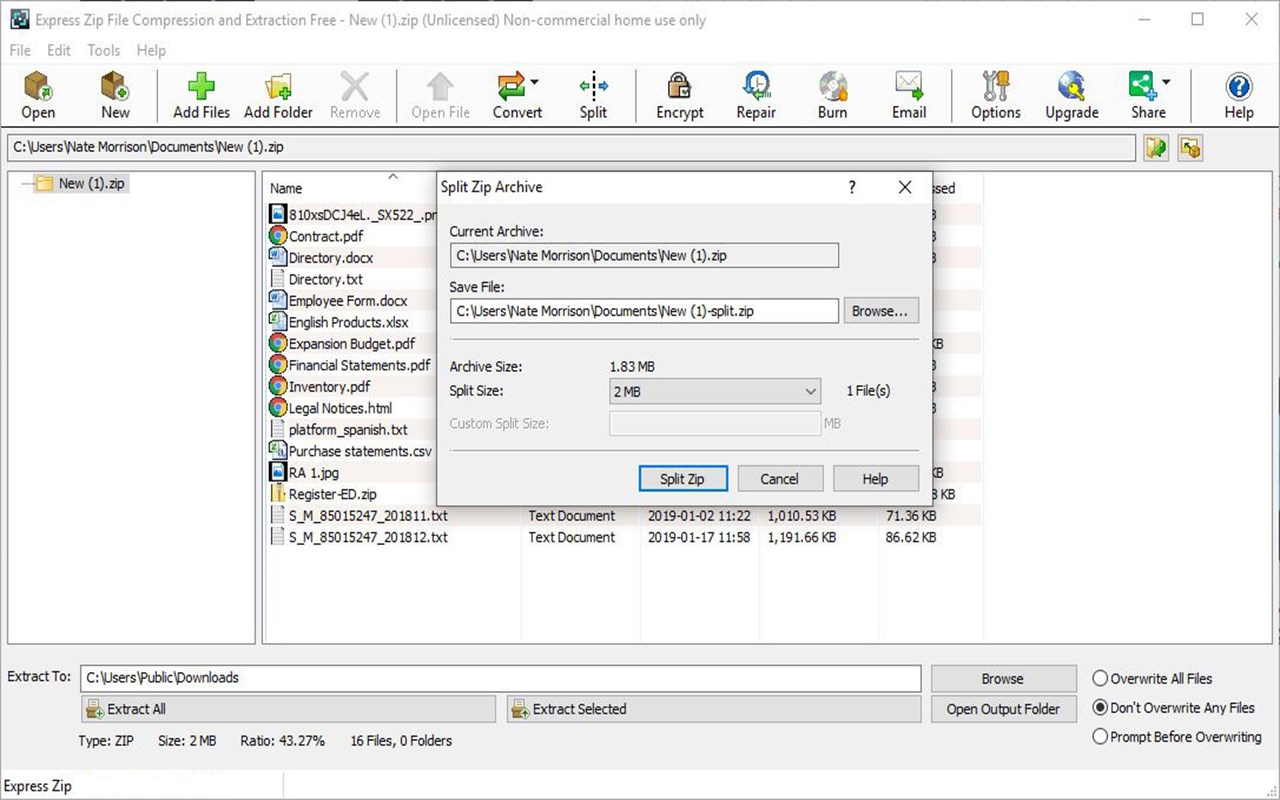
Task: Select Overwrite All Files option
Action: [1098, 678]
